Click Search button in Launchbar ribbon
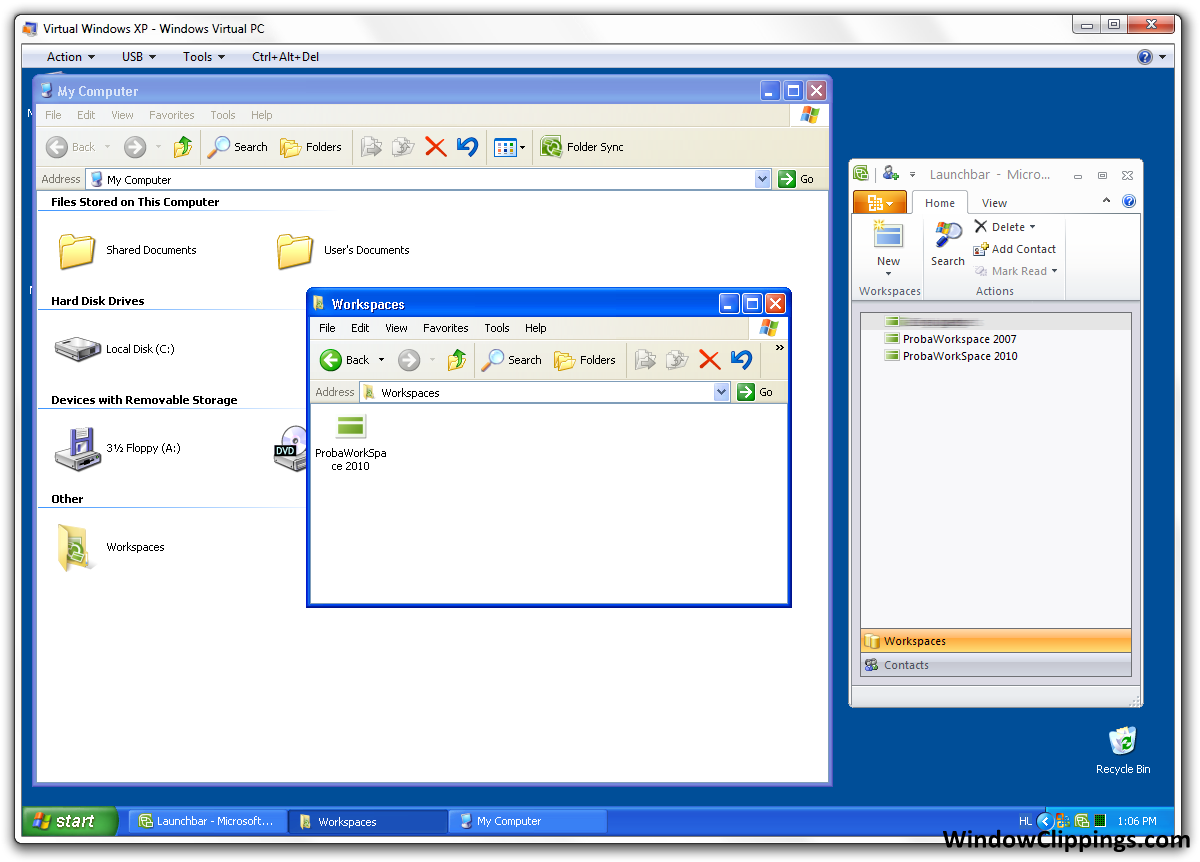This screenshot has width=1200, height=862. pos(948,246)
